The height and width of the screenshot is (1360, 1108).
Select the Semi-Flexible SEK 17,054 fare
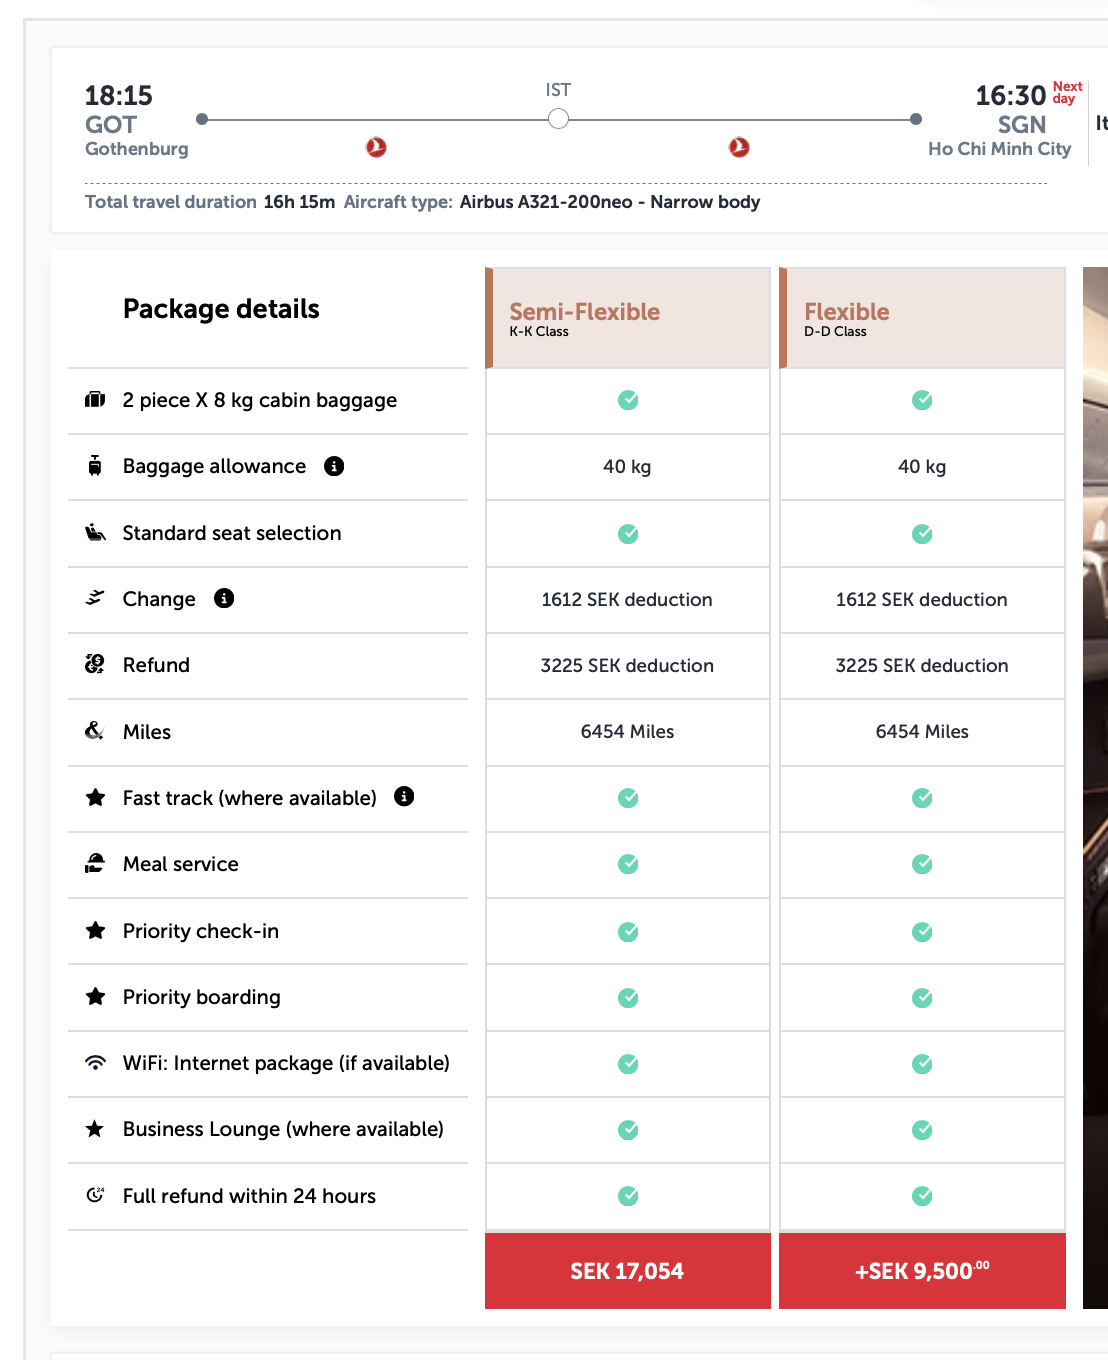click(x=627, y=1271)
